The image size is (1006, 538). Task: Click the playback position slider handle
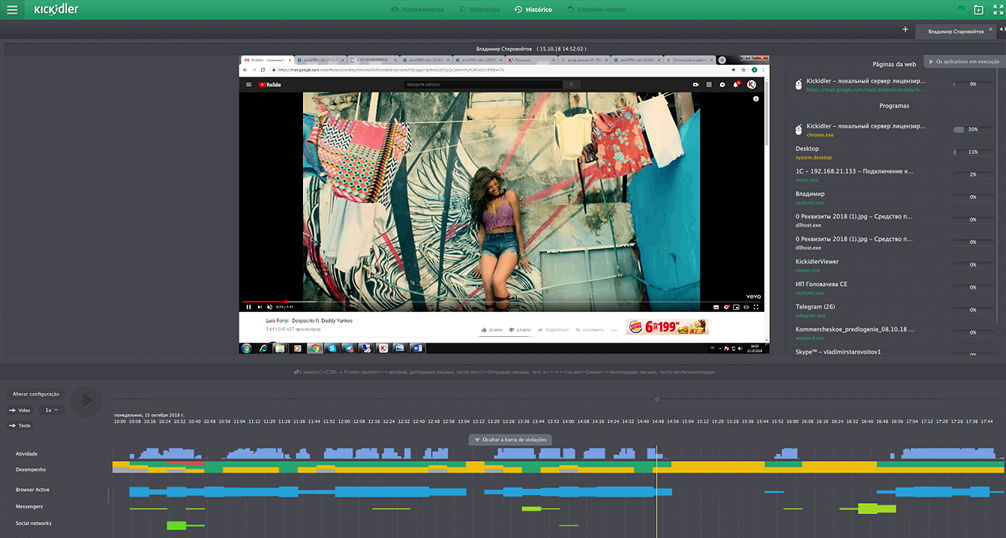657,399
